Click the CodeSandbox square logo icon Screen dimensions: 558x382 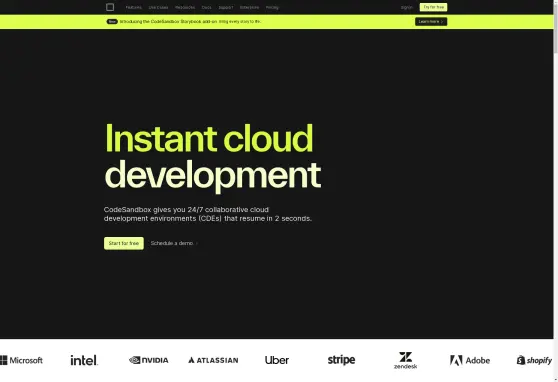[110, 7]
